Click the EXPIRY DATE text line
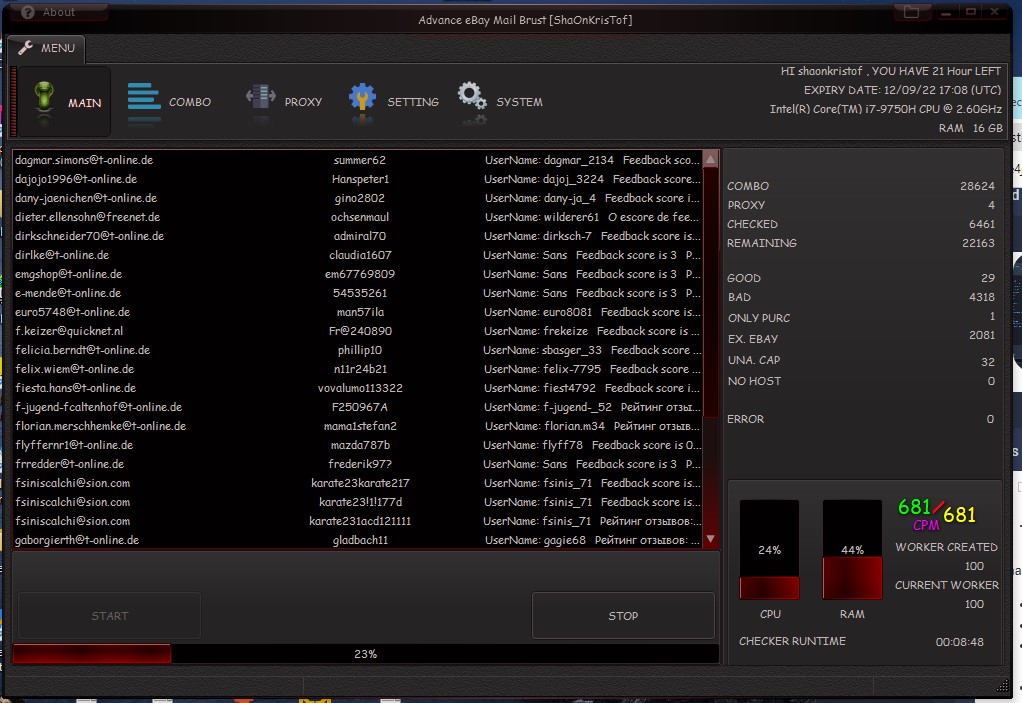The height and width of the screenshot is (703, 1022). [902, 90]
